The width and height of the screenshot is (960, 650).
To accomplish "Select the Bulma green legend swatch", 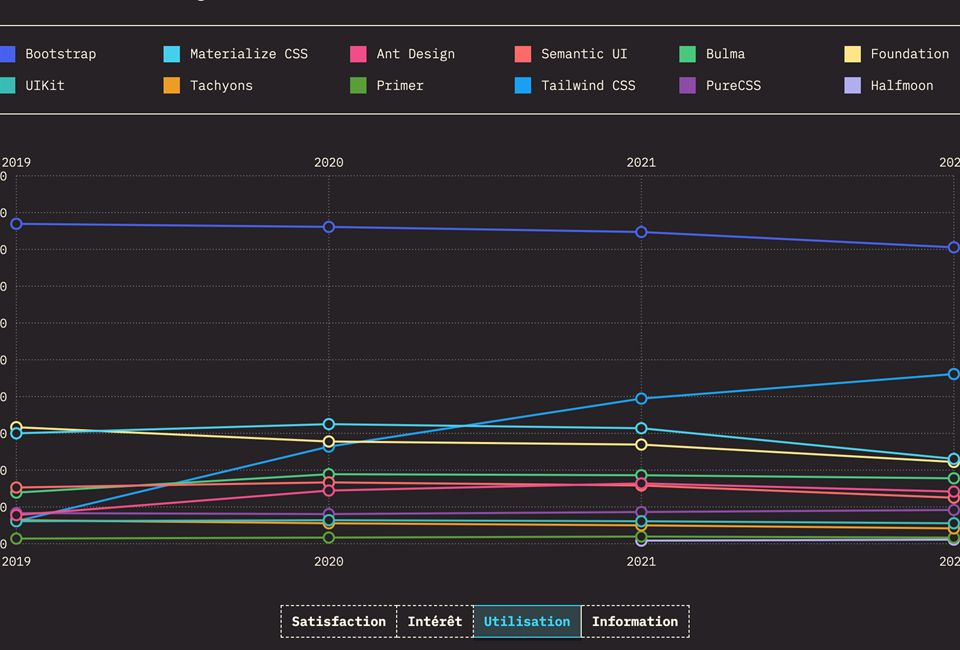I will pyautogui.click(x=688, y=54).
